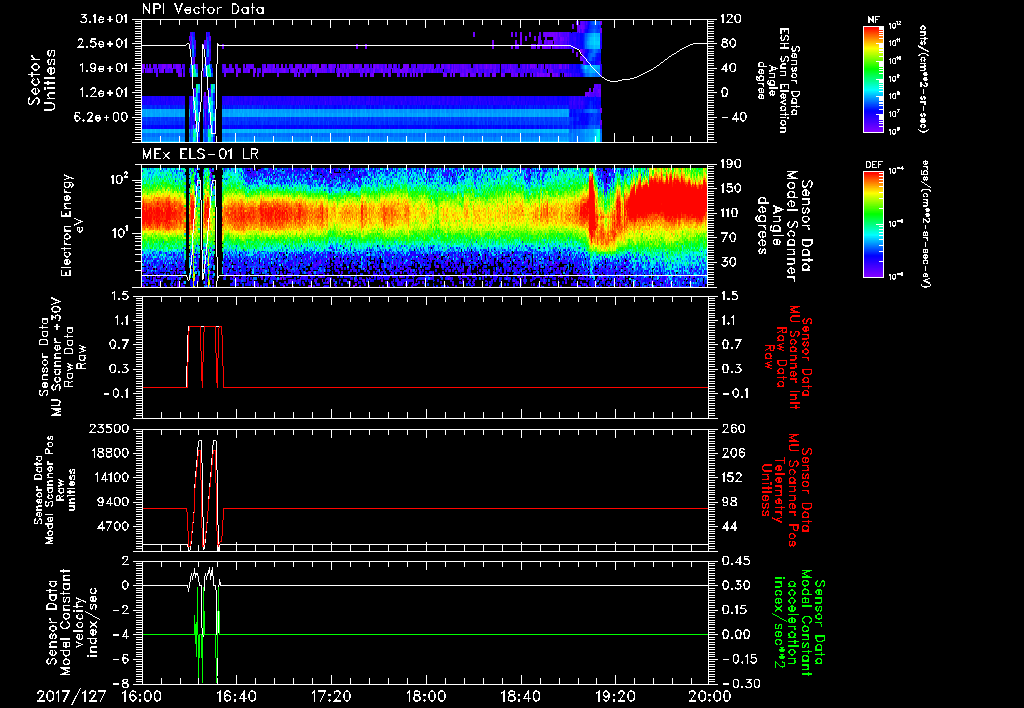Image resolution: width=1024 pixels, height=708 pixels.
Task: Click the "3.1e+01" sector tick value
Action: [104, 19]
